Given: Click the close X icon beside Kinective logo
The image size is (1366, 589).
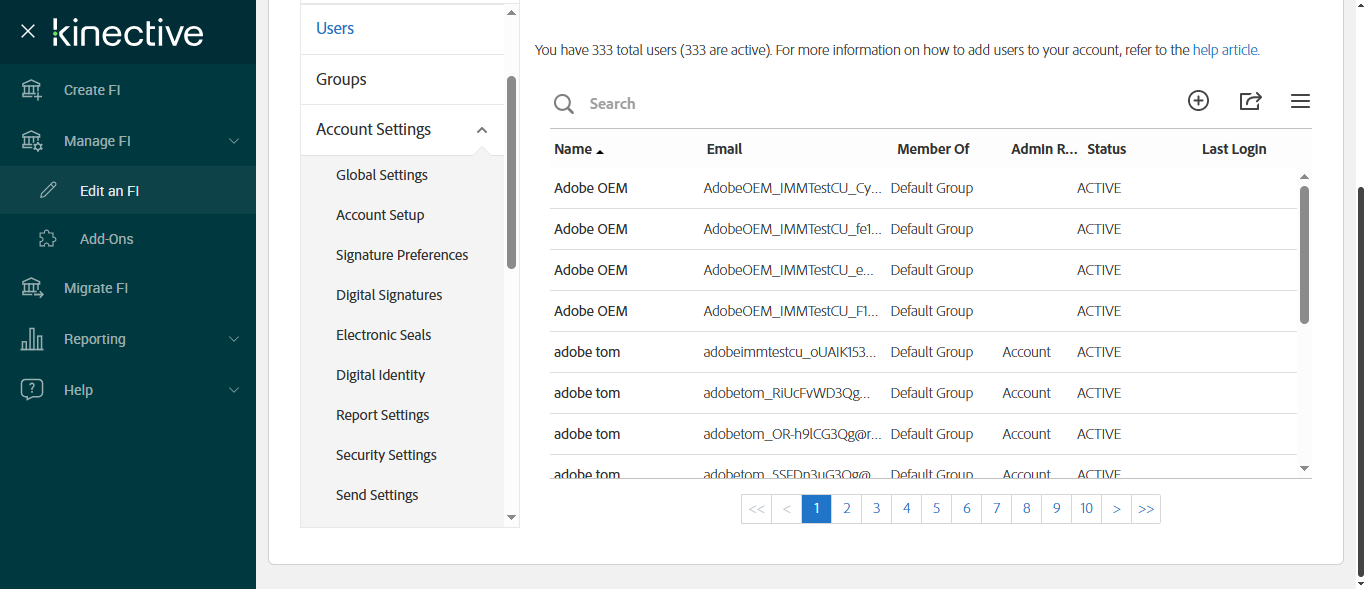Looking at the screenshot, I should pos(28,32).
